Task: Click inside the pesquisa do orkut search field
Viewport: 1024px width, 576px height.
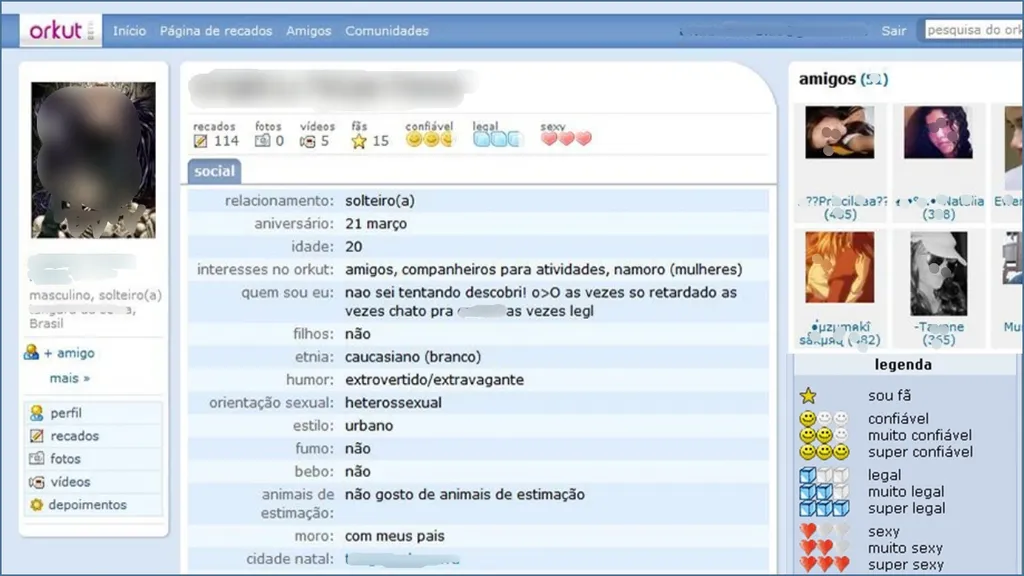Action: tap(972, 31)
